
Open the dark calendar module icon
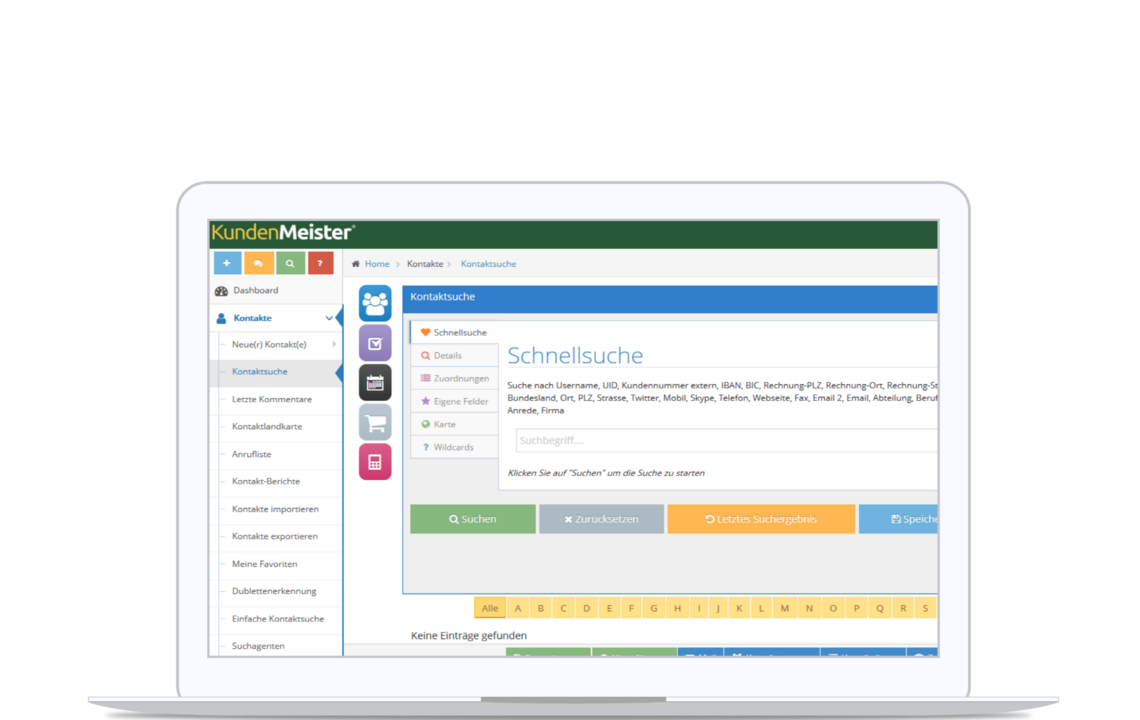tap(375, 383)
